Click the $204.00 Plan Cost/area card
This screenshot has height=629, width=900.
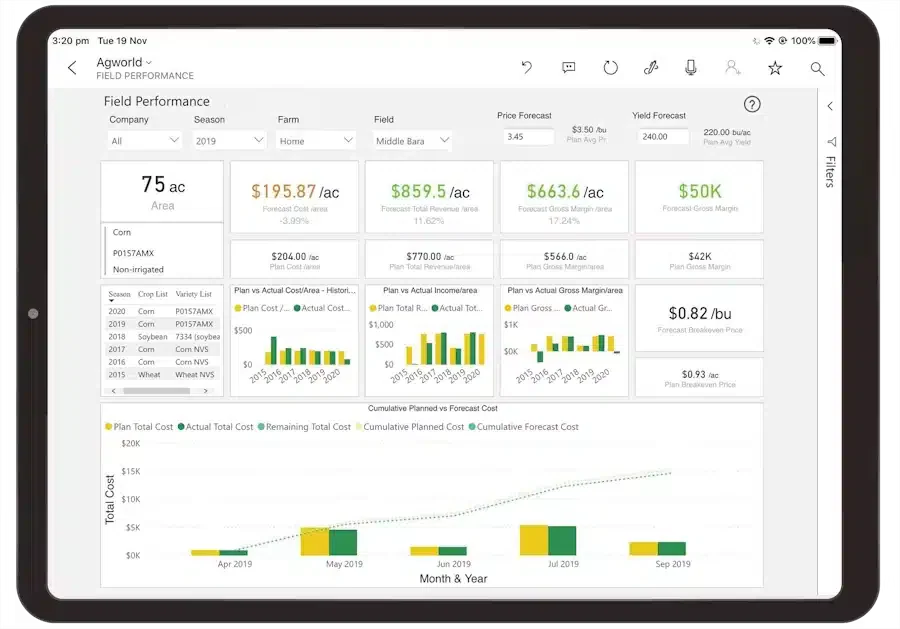click(x=294, y=260)
